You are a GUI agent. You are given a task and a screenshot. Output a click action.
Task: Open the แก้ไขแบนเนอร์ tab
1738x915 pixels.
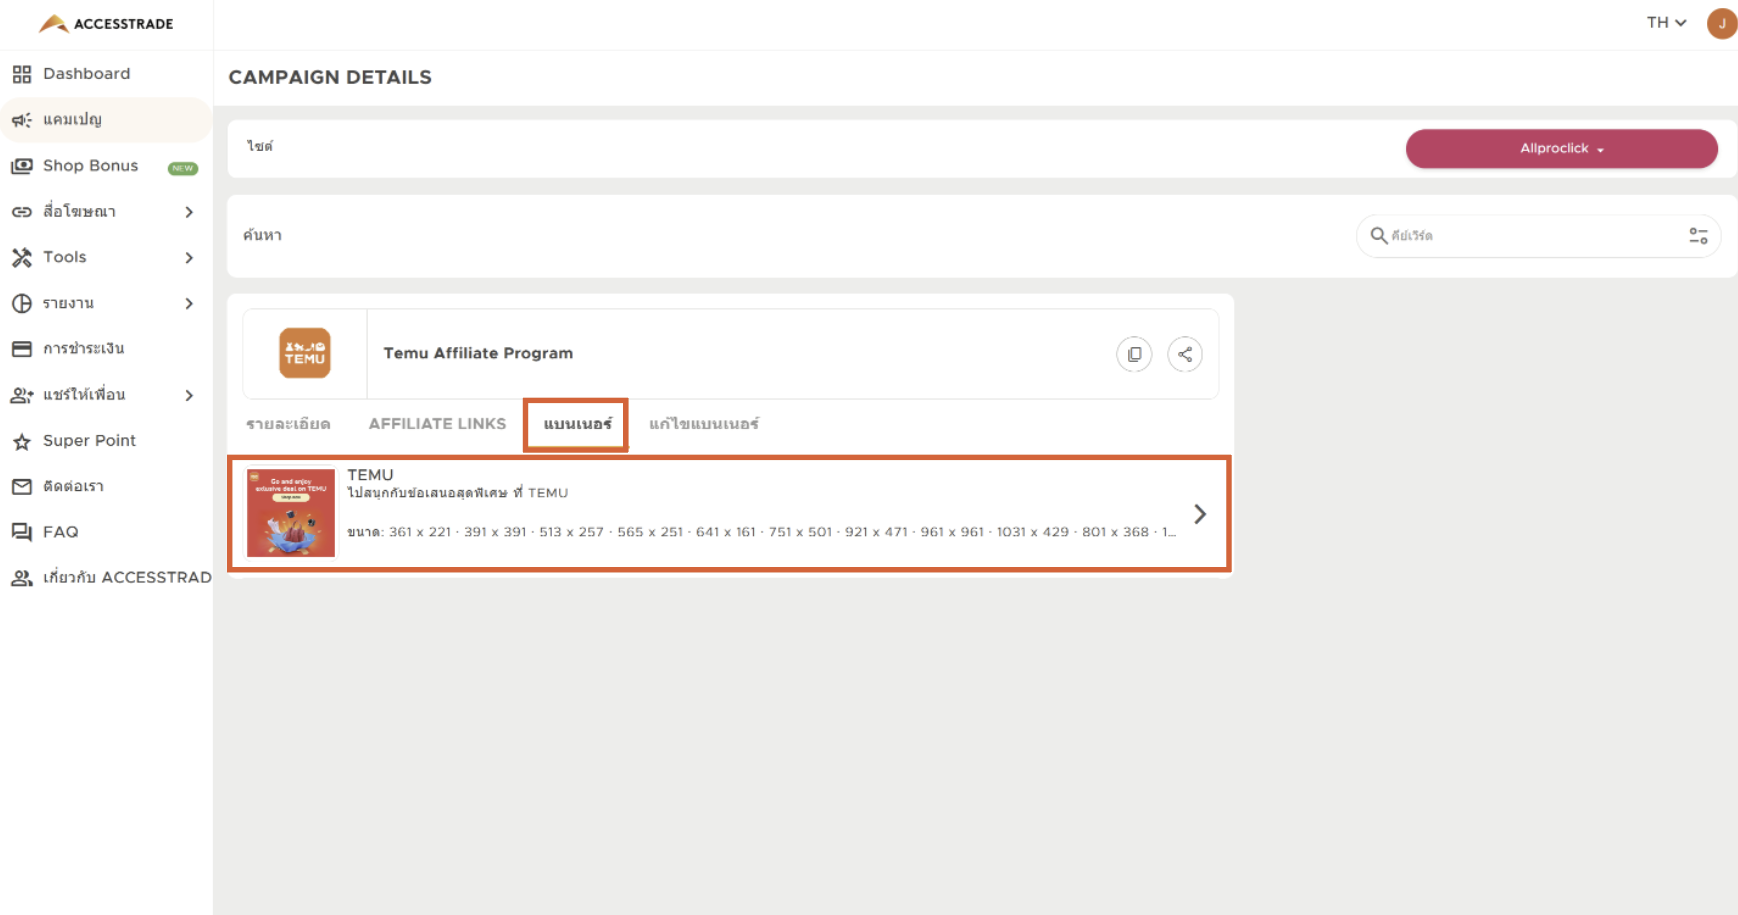(704, 424)
